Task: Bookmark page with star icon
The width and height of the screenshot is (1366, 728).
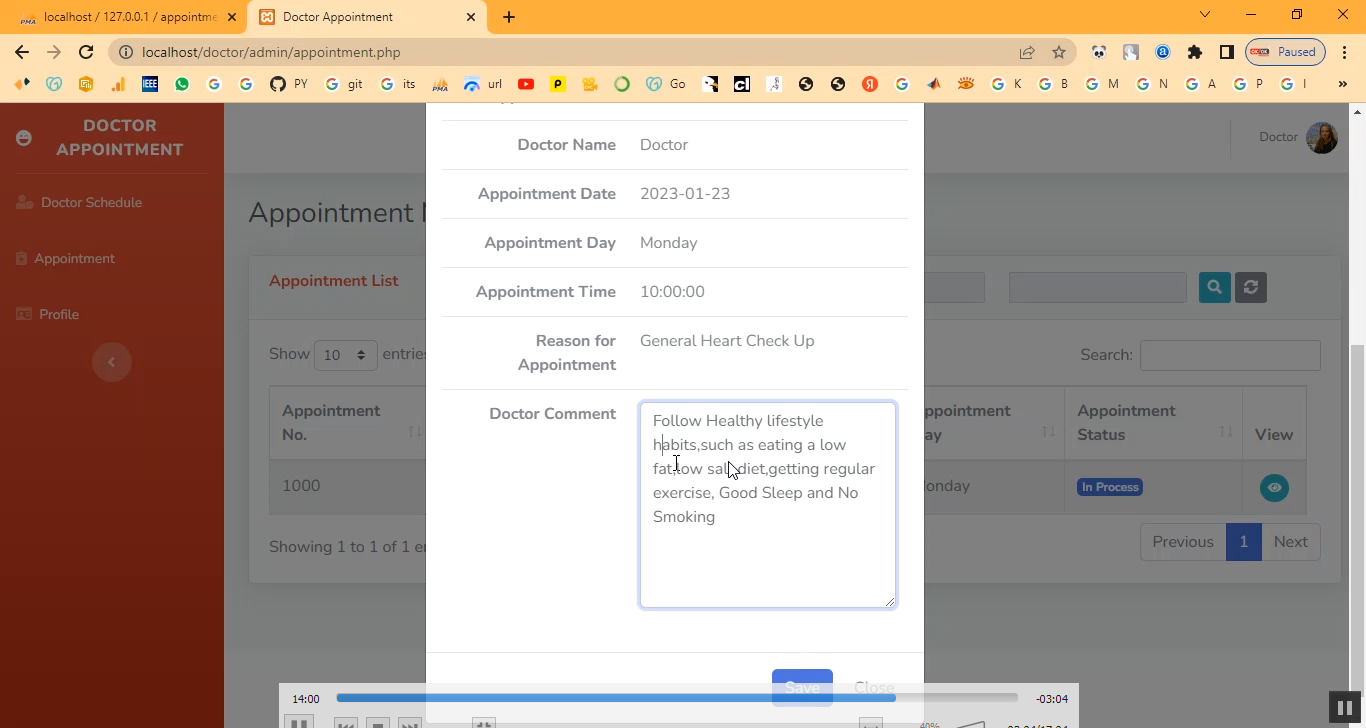Action: click(x=1059, y=52)
